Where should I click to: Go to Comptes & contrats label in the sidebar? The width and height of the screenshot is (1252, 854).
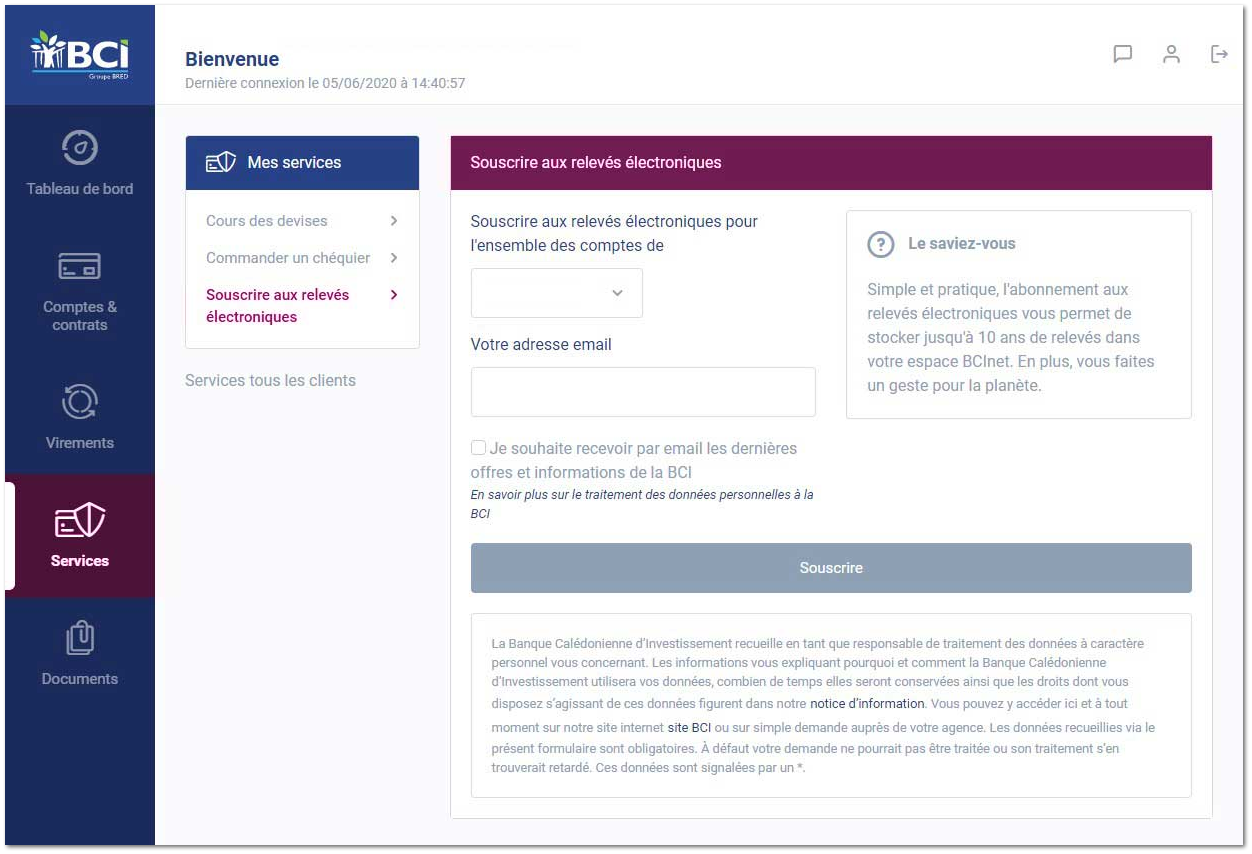pyautogui.click(x=80, y=316)
